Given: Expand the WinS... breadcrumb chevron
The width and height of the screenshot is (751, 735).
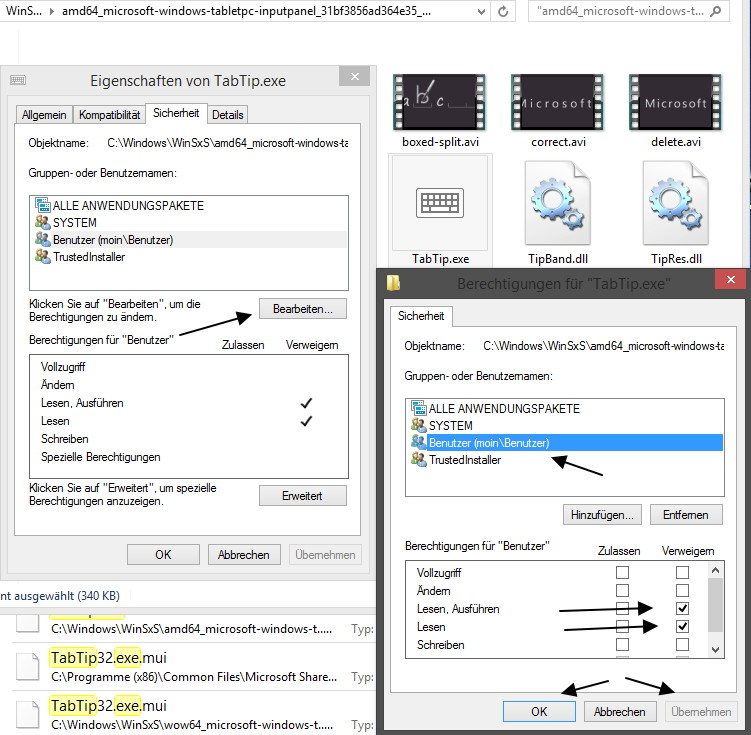Looking at the screenshot, I should 52,11.
